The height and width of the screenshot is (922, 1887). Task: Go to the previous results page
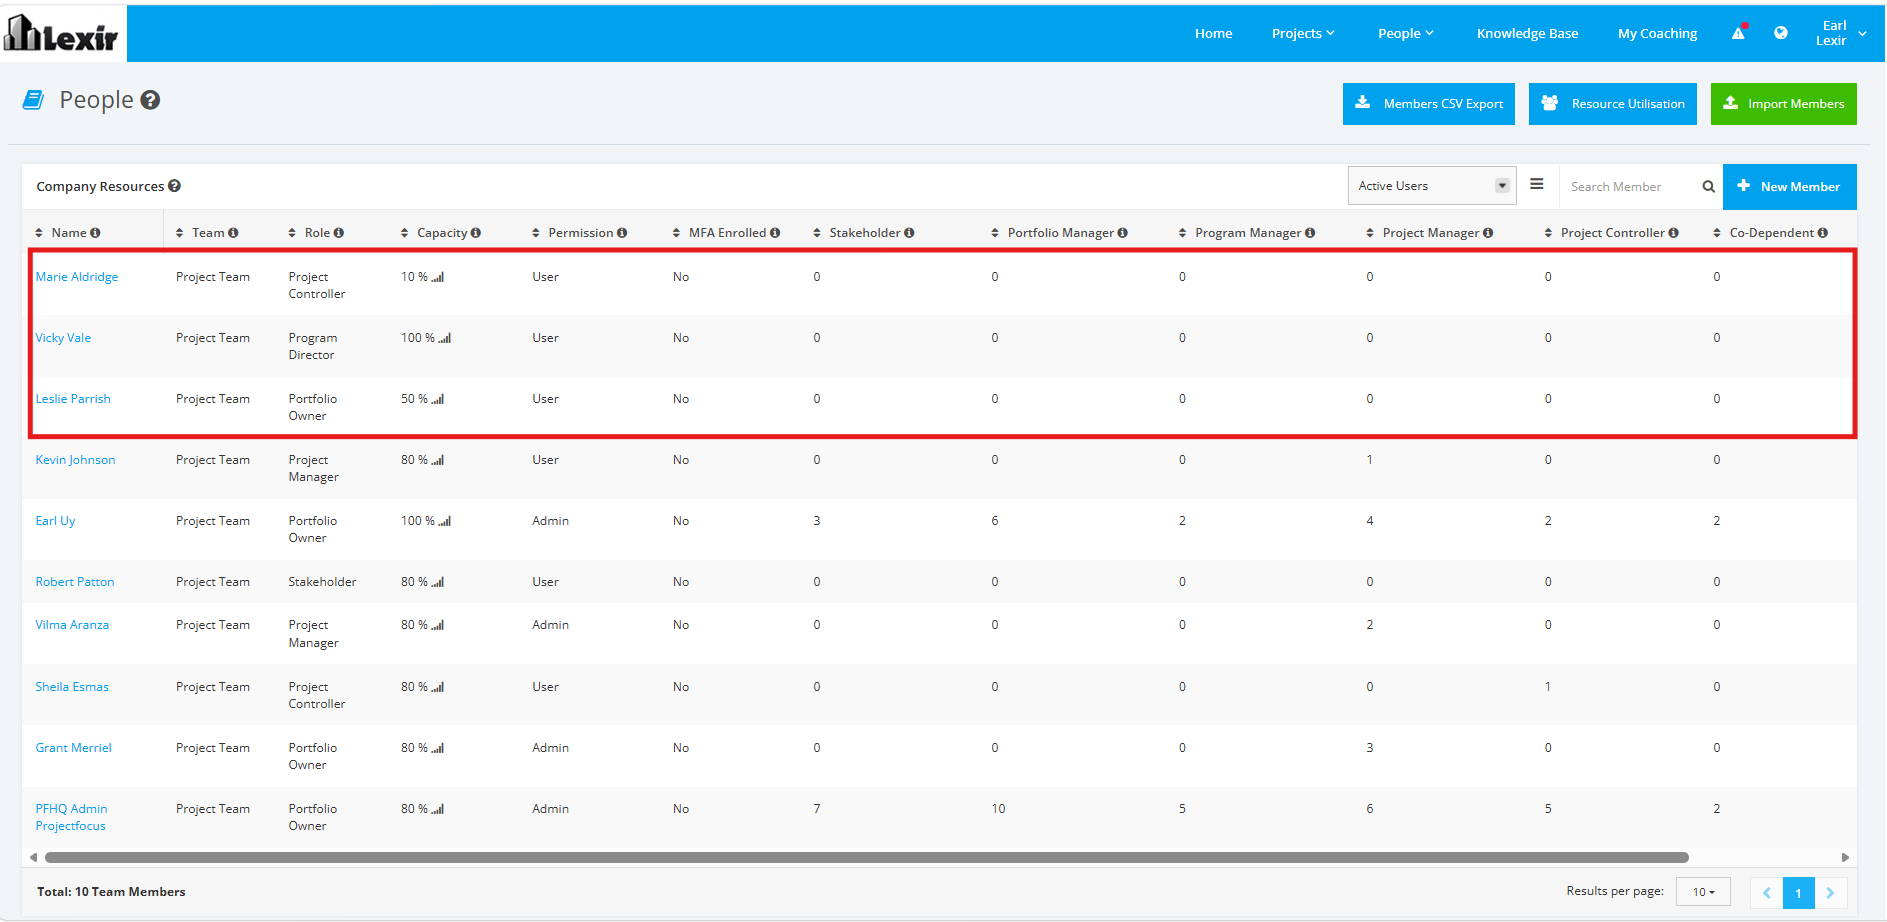coord(1767,893)
